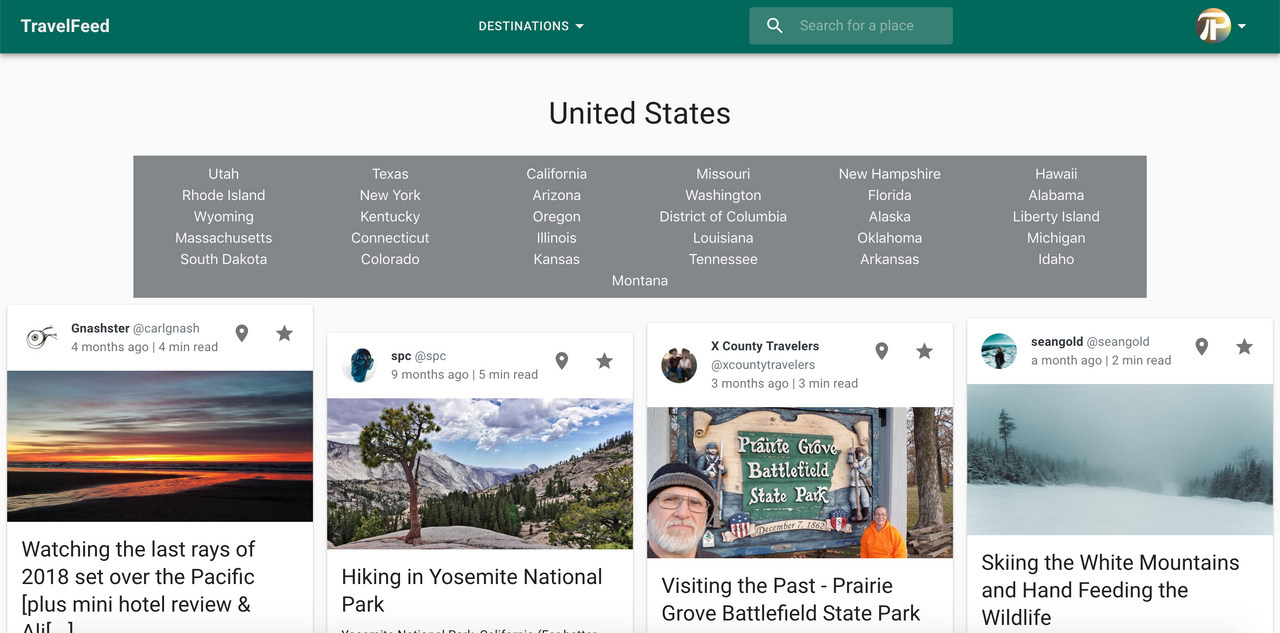The height and width of the screenshot is (633, 1280).
Task: Click the TravelFeed logo
Action: (x=65, y=26)
